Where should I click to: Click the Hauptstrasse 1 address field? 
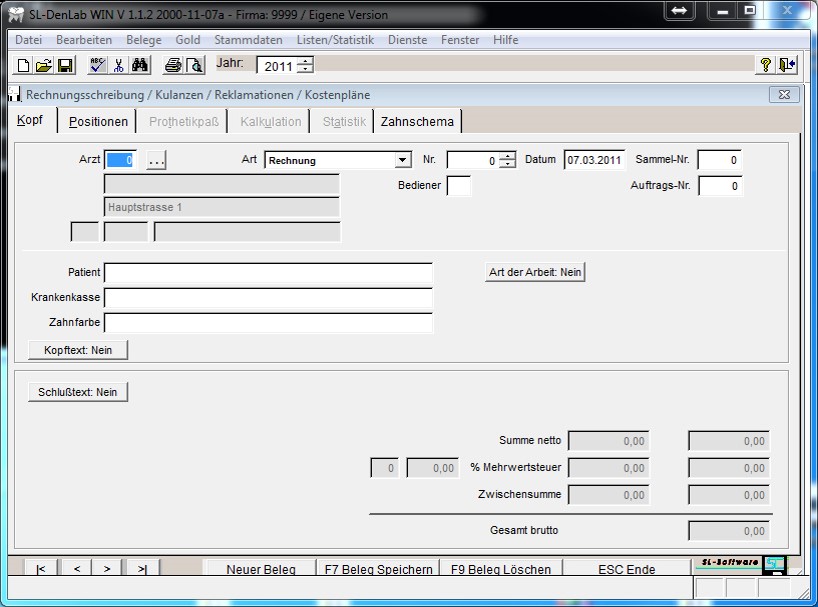222,207
